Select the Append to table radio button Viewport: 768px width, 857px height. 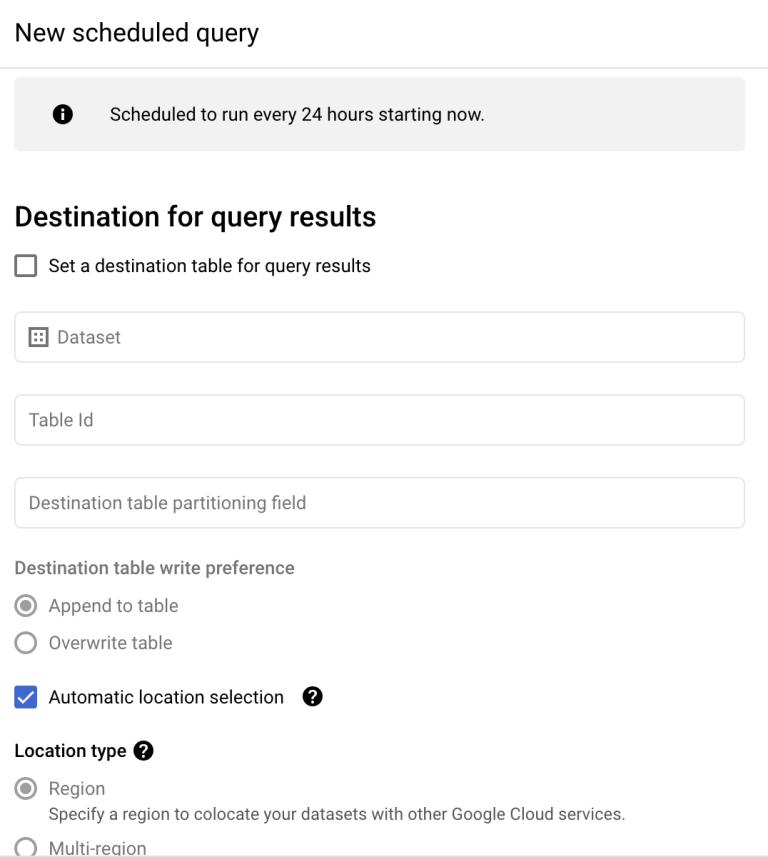(x=26, y=606)
